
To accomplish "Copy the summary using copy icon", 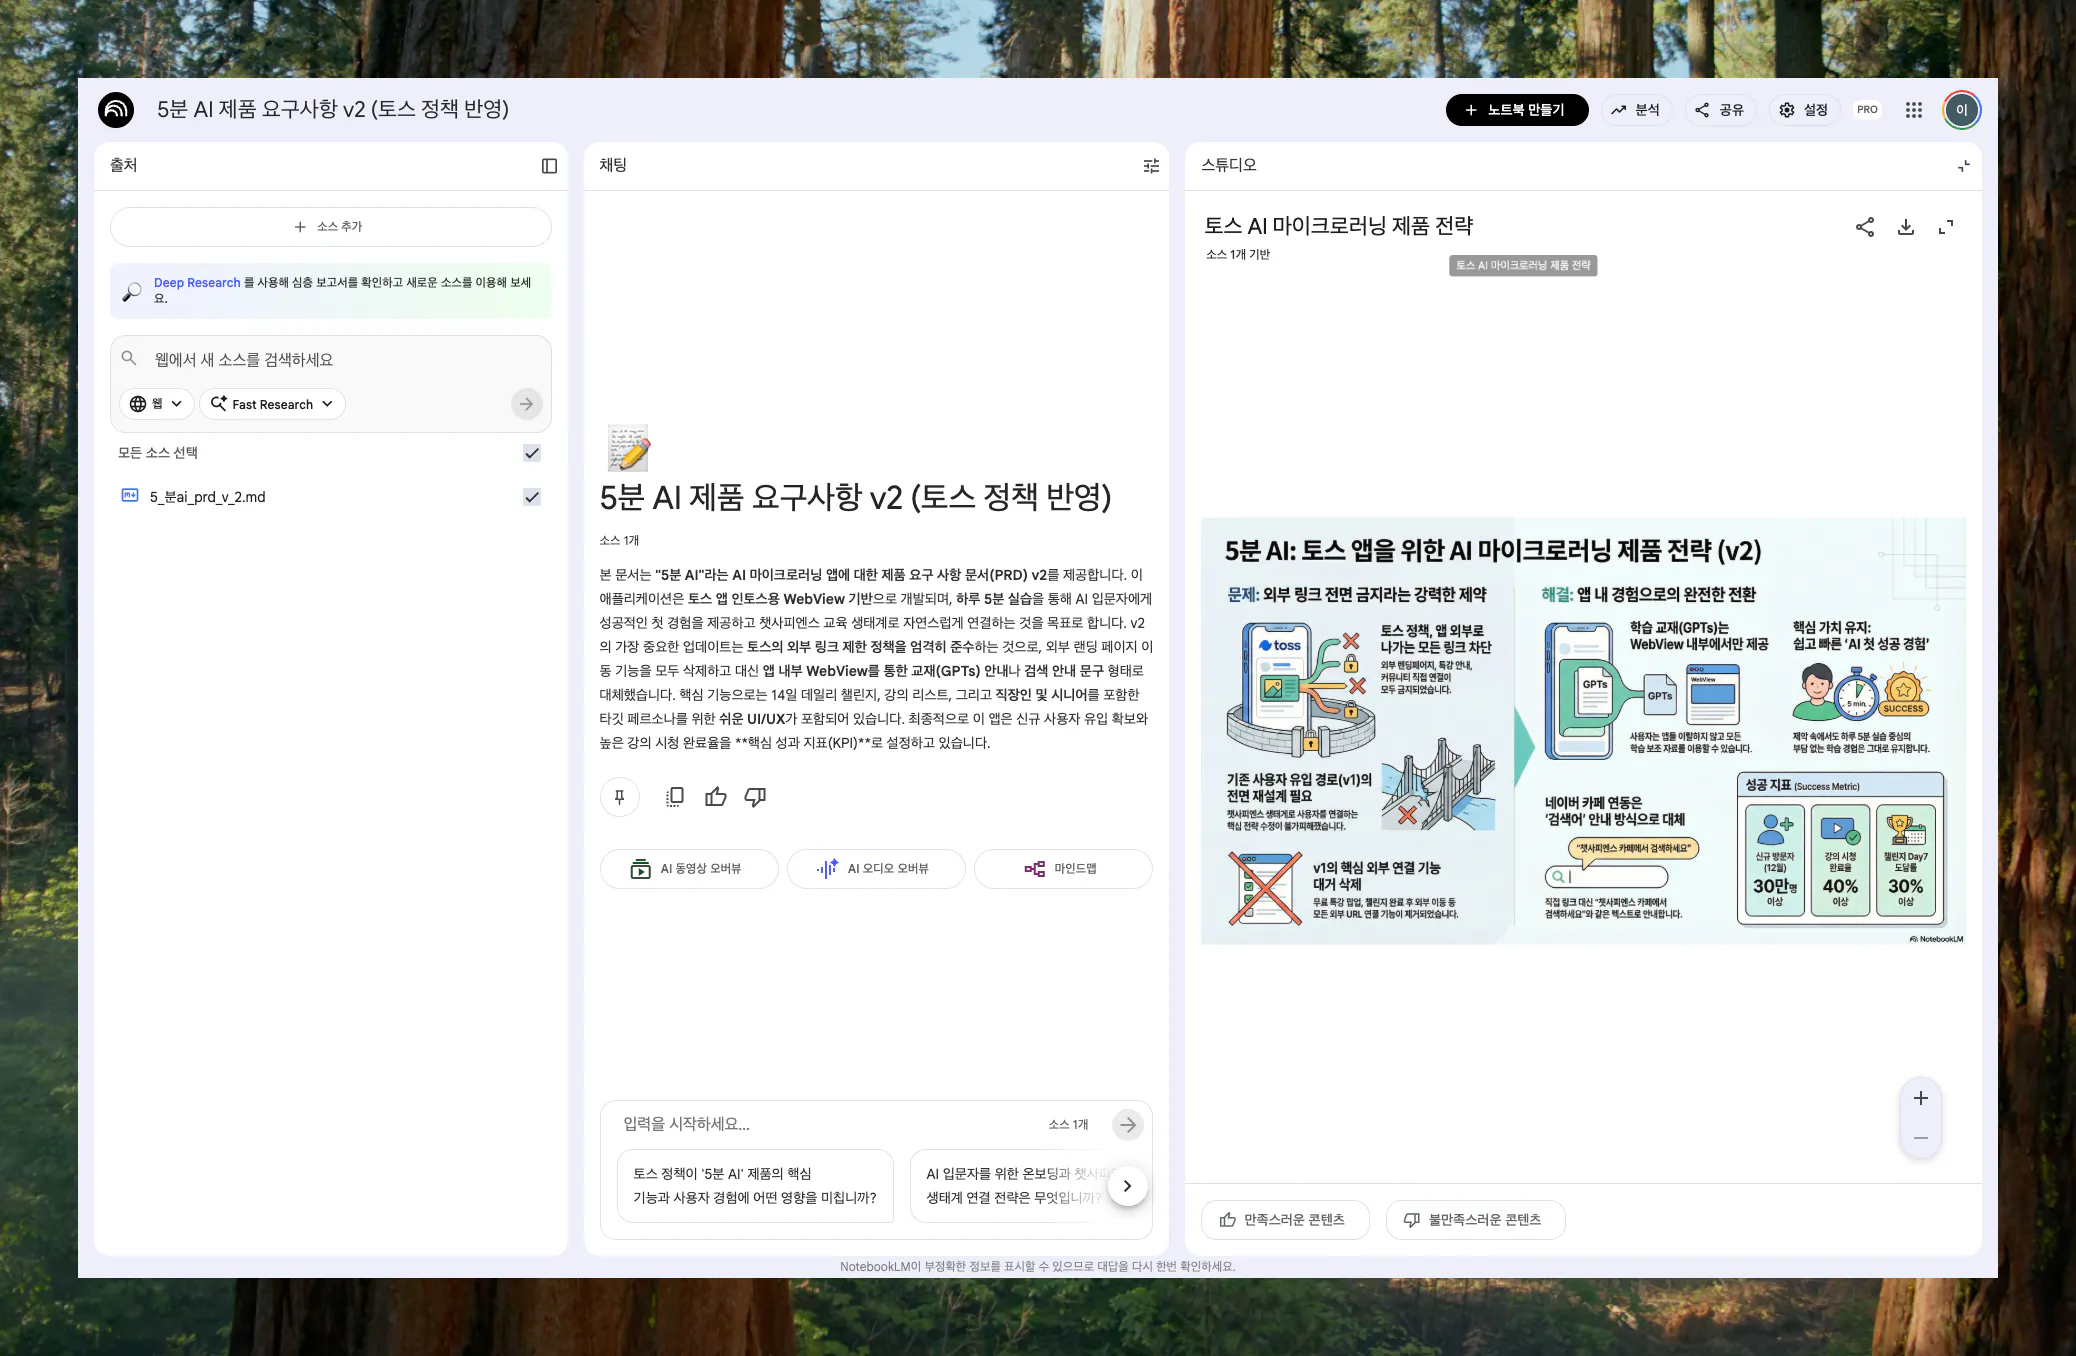I will (675, 797).
